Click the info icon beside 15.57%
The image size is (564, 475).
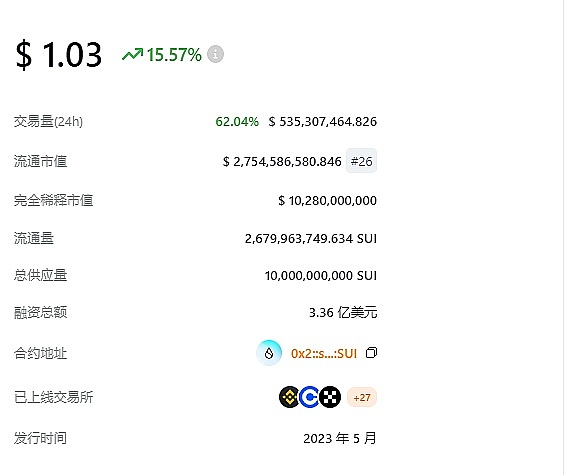point(215,54)
